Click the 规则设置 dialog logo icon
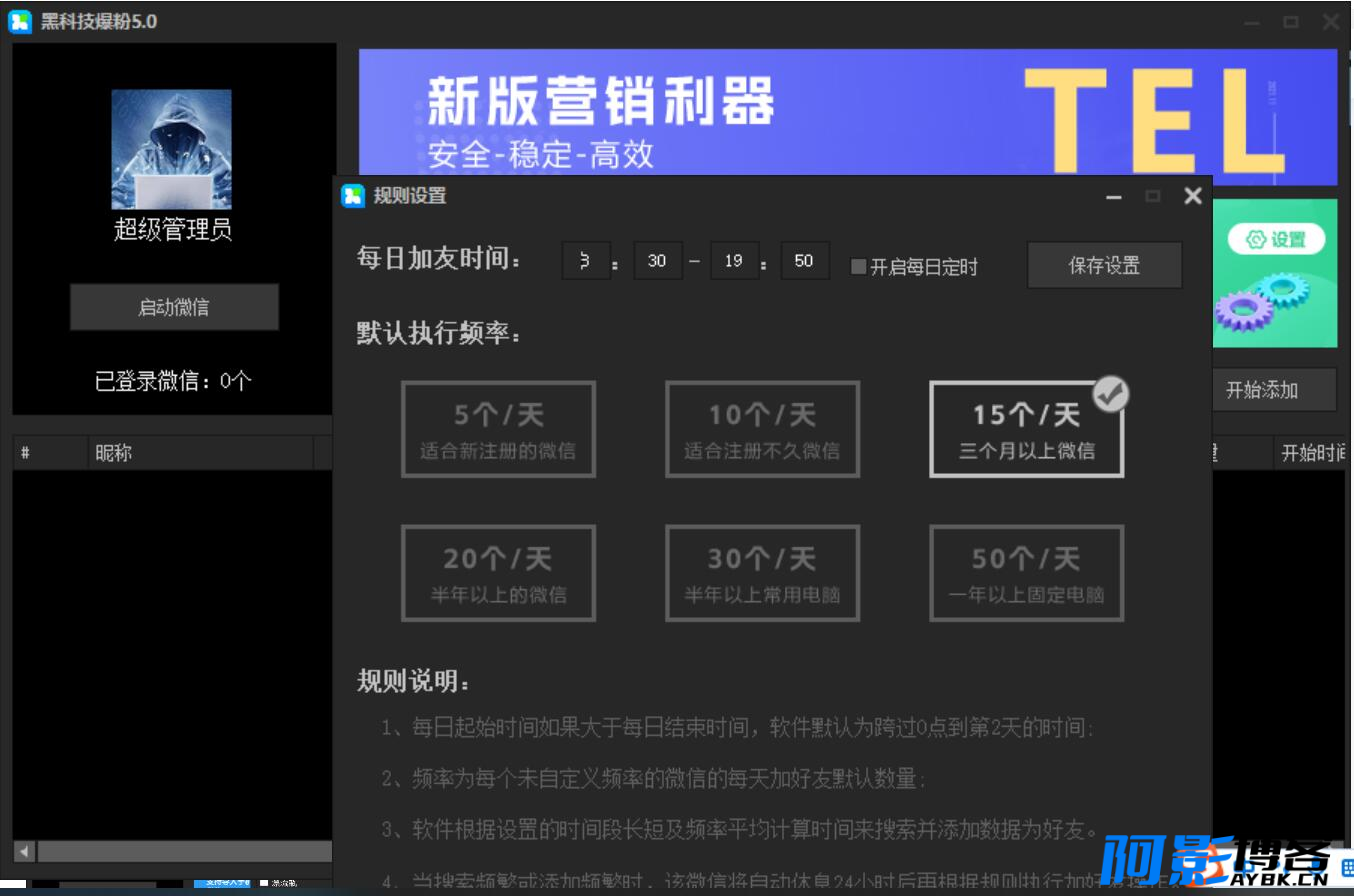The width and height of the screenshot is (1354, 896). 353,196
